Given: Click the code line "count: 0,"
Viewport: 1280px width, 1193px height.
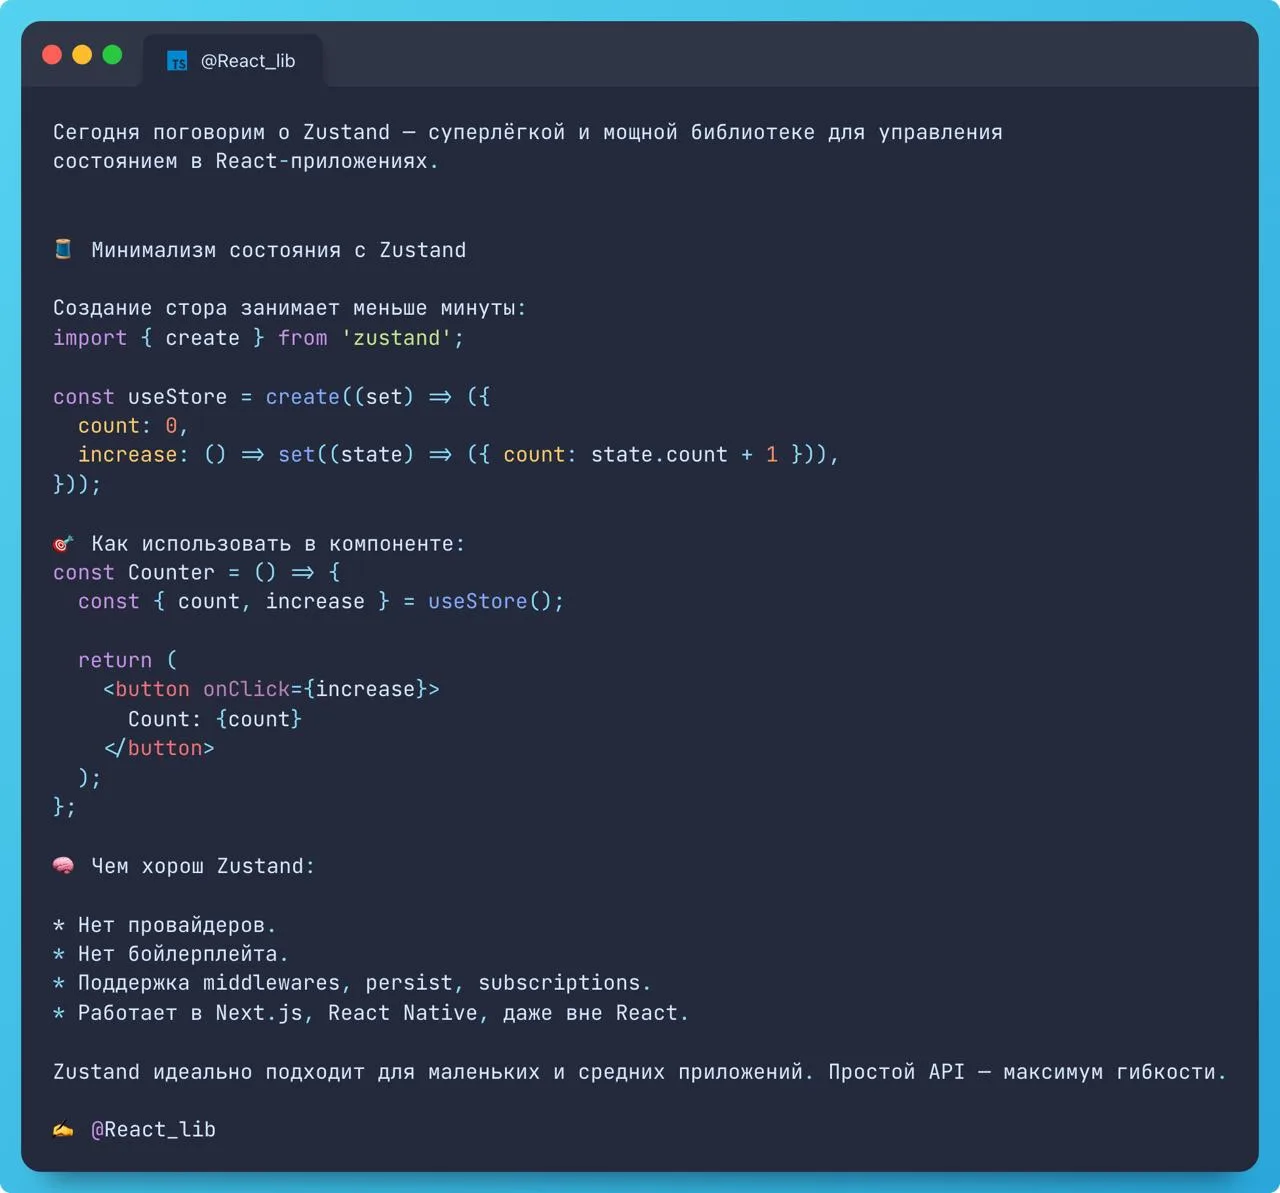Looking at the screenshot, I should tap(133, 426).
